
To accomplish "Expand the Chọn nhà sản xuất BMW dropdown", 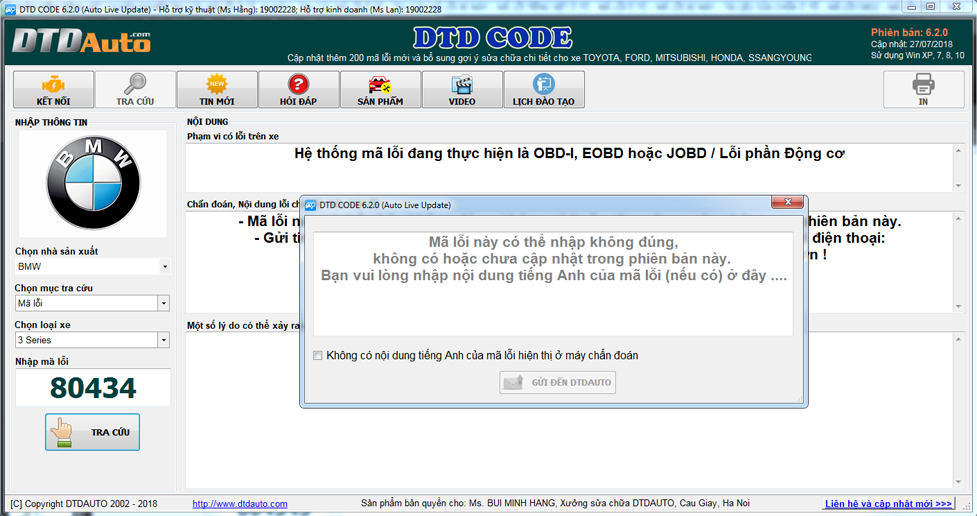I will coord(164,267).
